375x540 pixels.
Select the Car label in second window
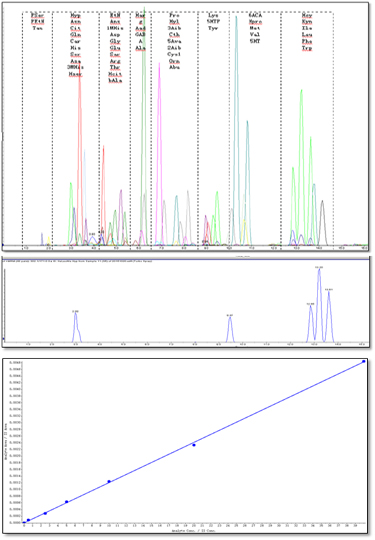[75, 41]
